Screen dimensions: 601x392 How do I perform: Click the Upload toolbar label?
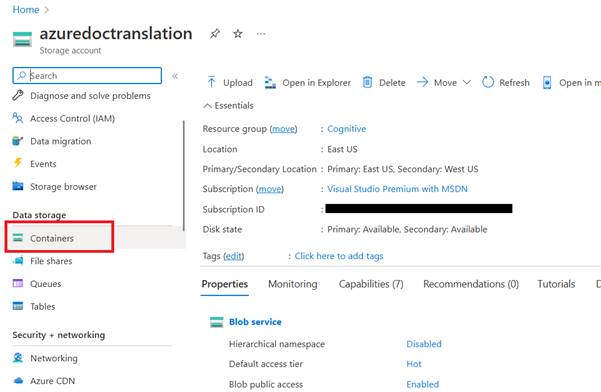point(238,82)
